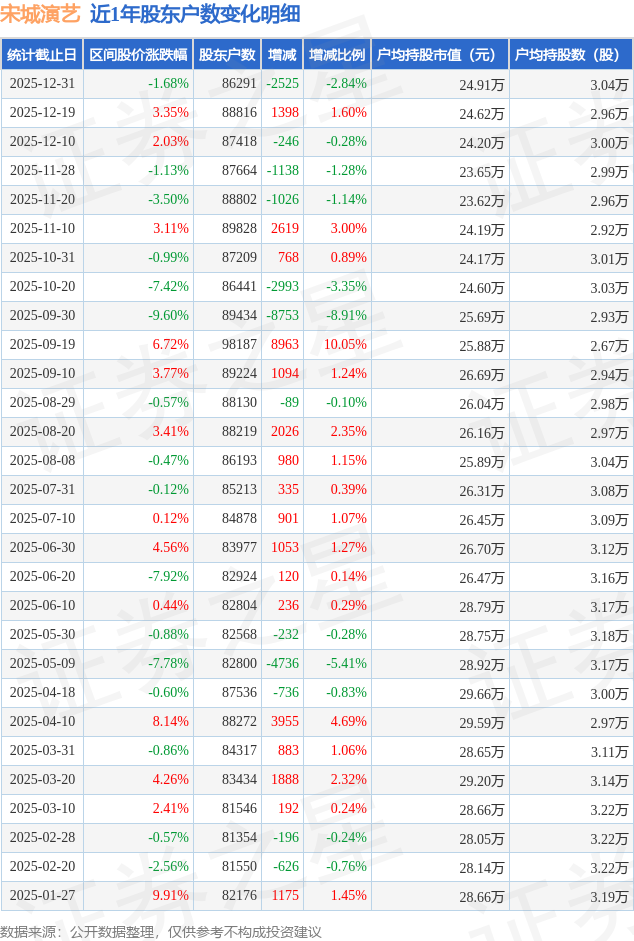
Task: Select the 统计截止日 column header
Action: [42, 55]
